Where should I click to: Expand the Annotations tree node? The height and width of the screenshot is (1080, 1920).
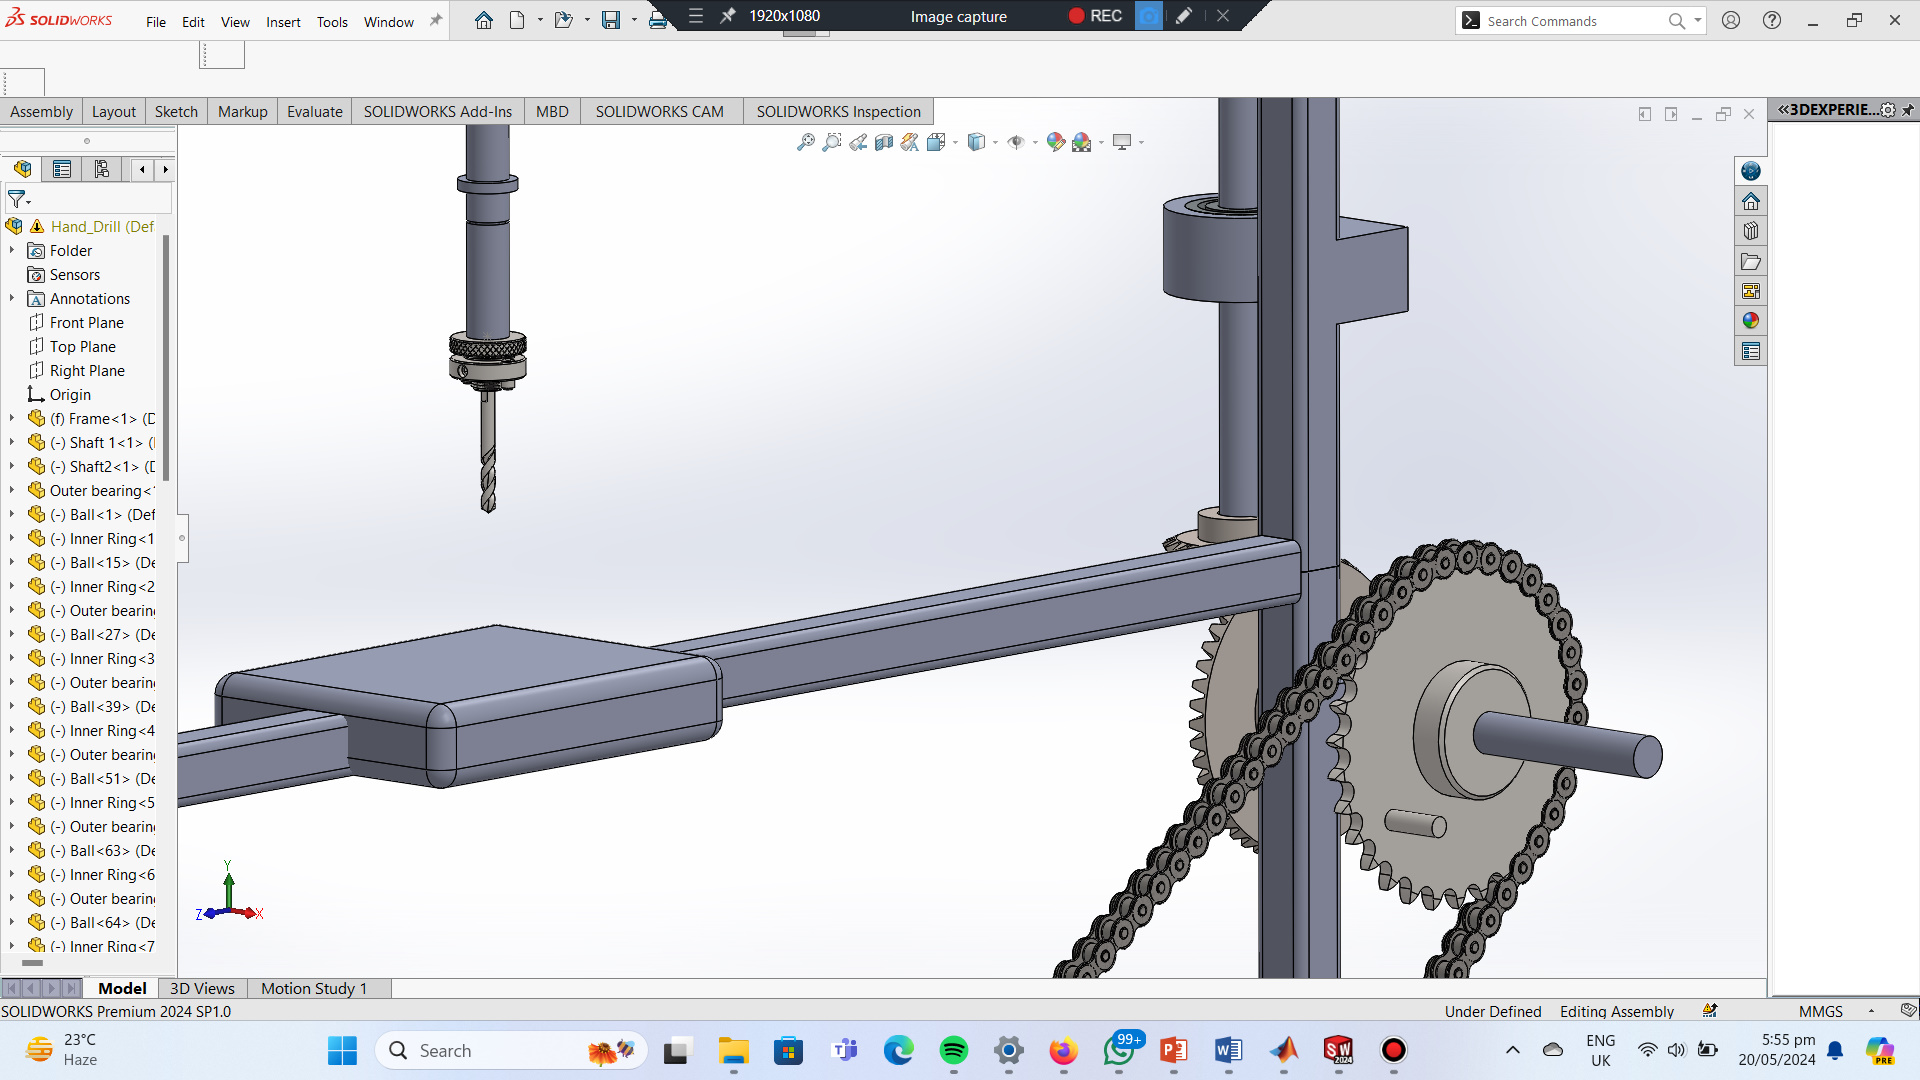pyautogui.click(x=12, y=299)
